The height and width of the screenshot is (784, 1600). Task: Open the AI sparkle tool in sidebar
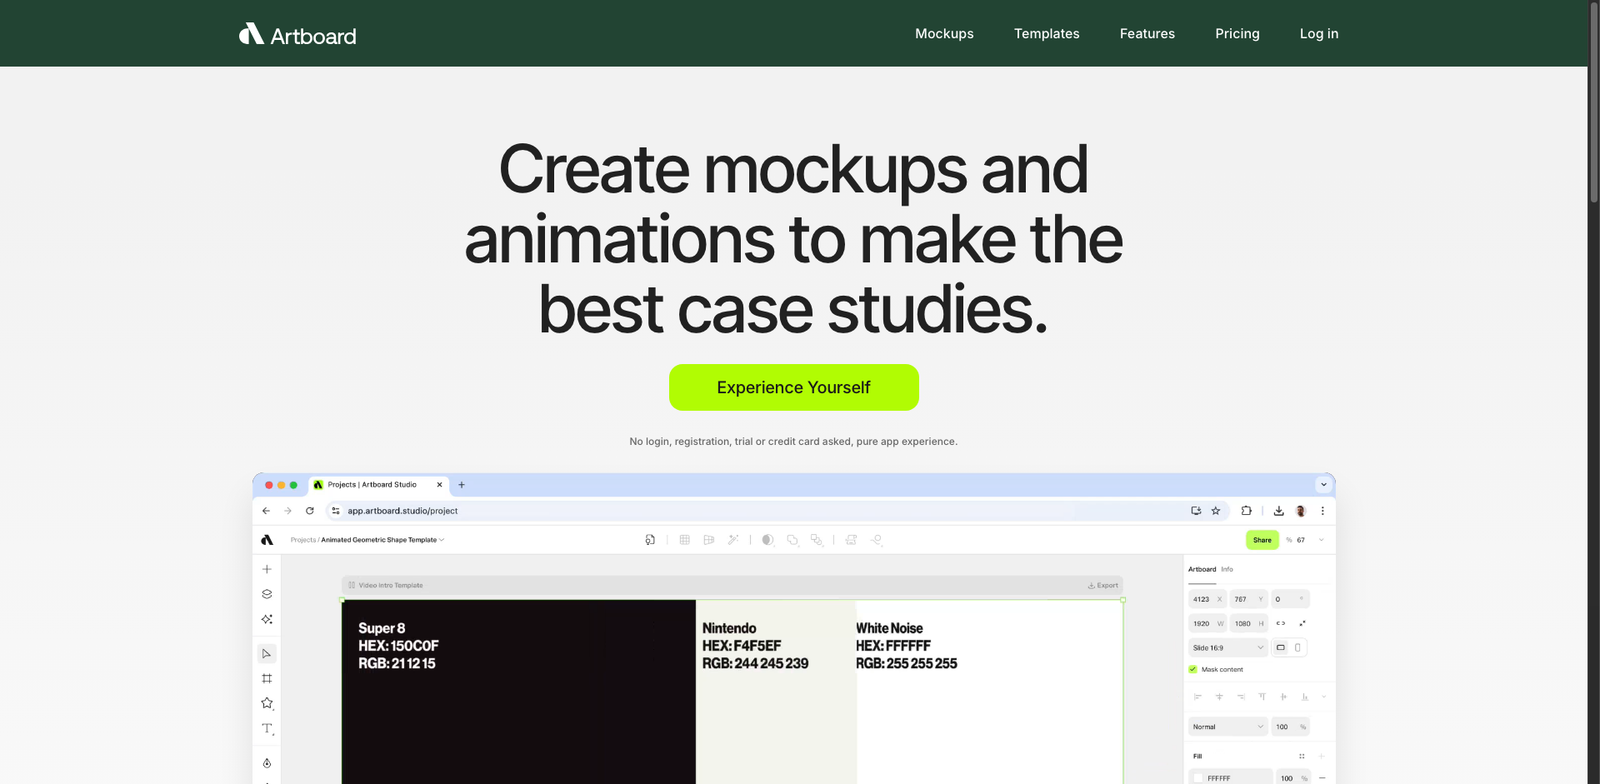click(x=267, y=619)
